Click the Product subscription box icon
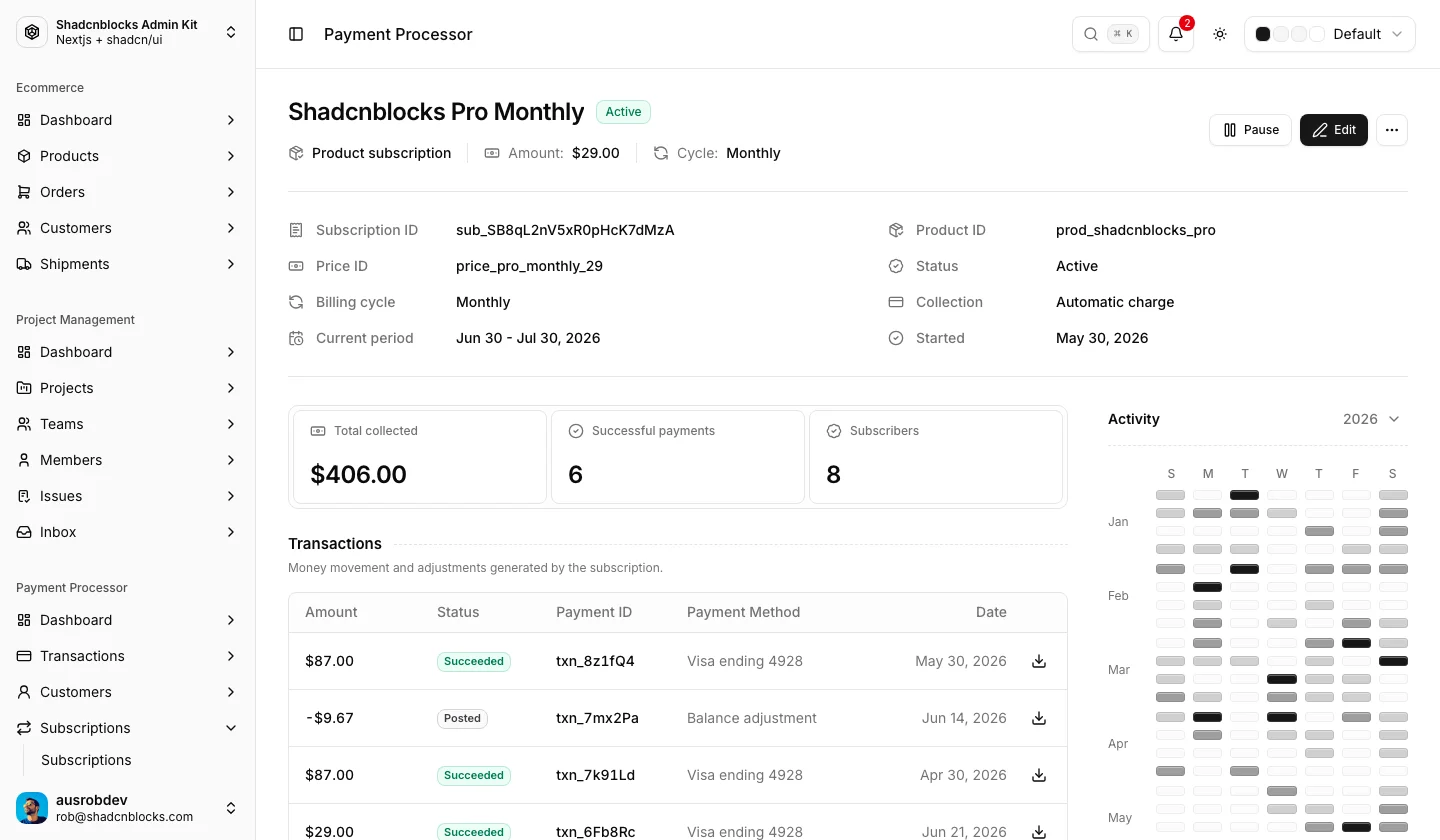The height and width of the screenshot is (840, 1440). pyautogui.click(x=296, y=153)
